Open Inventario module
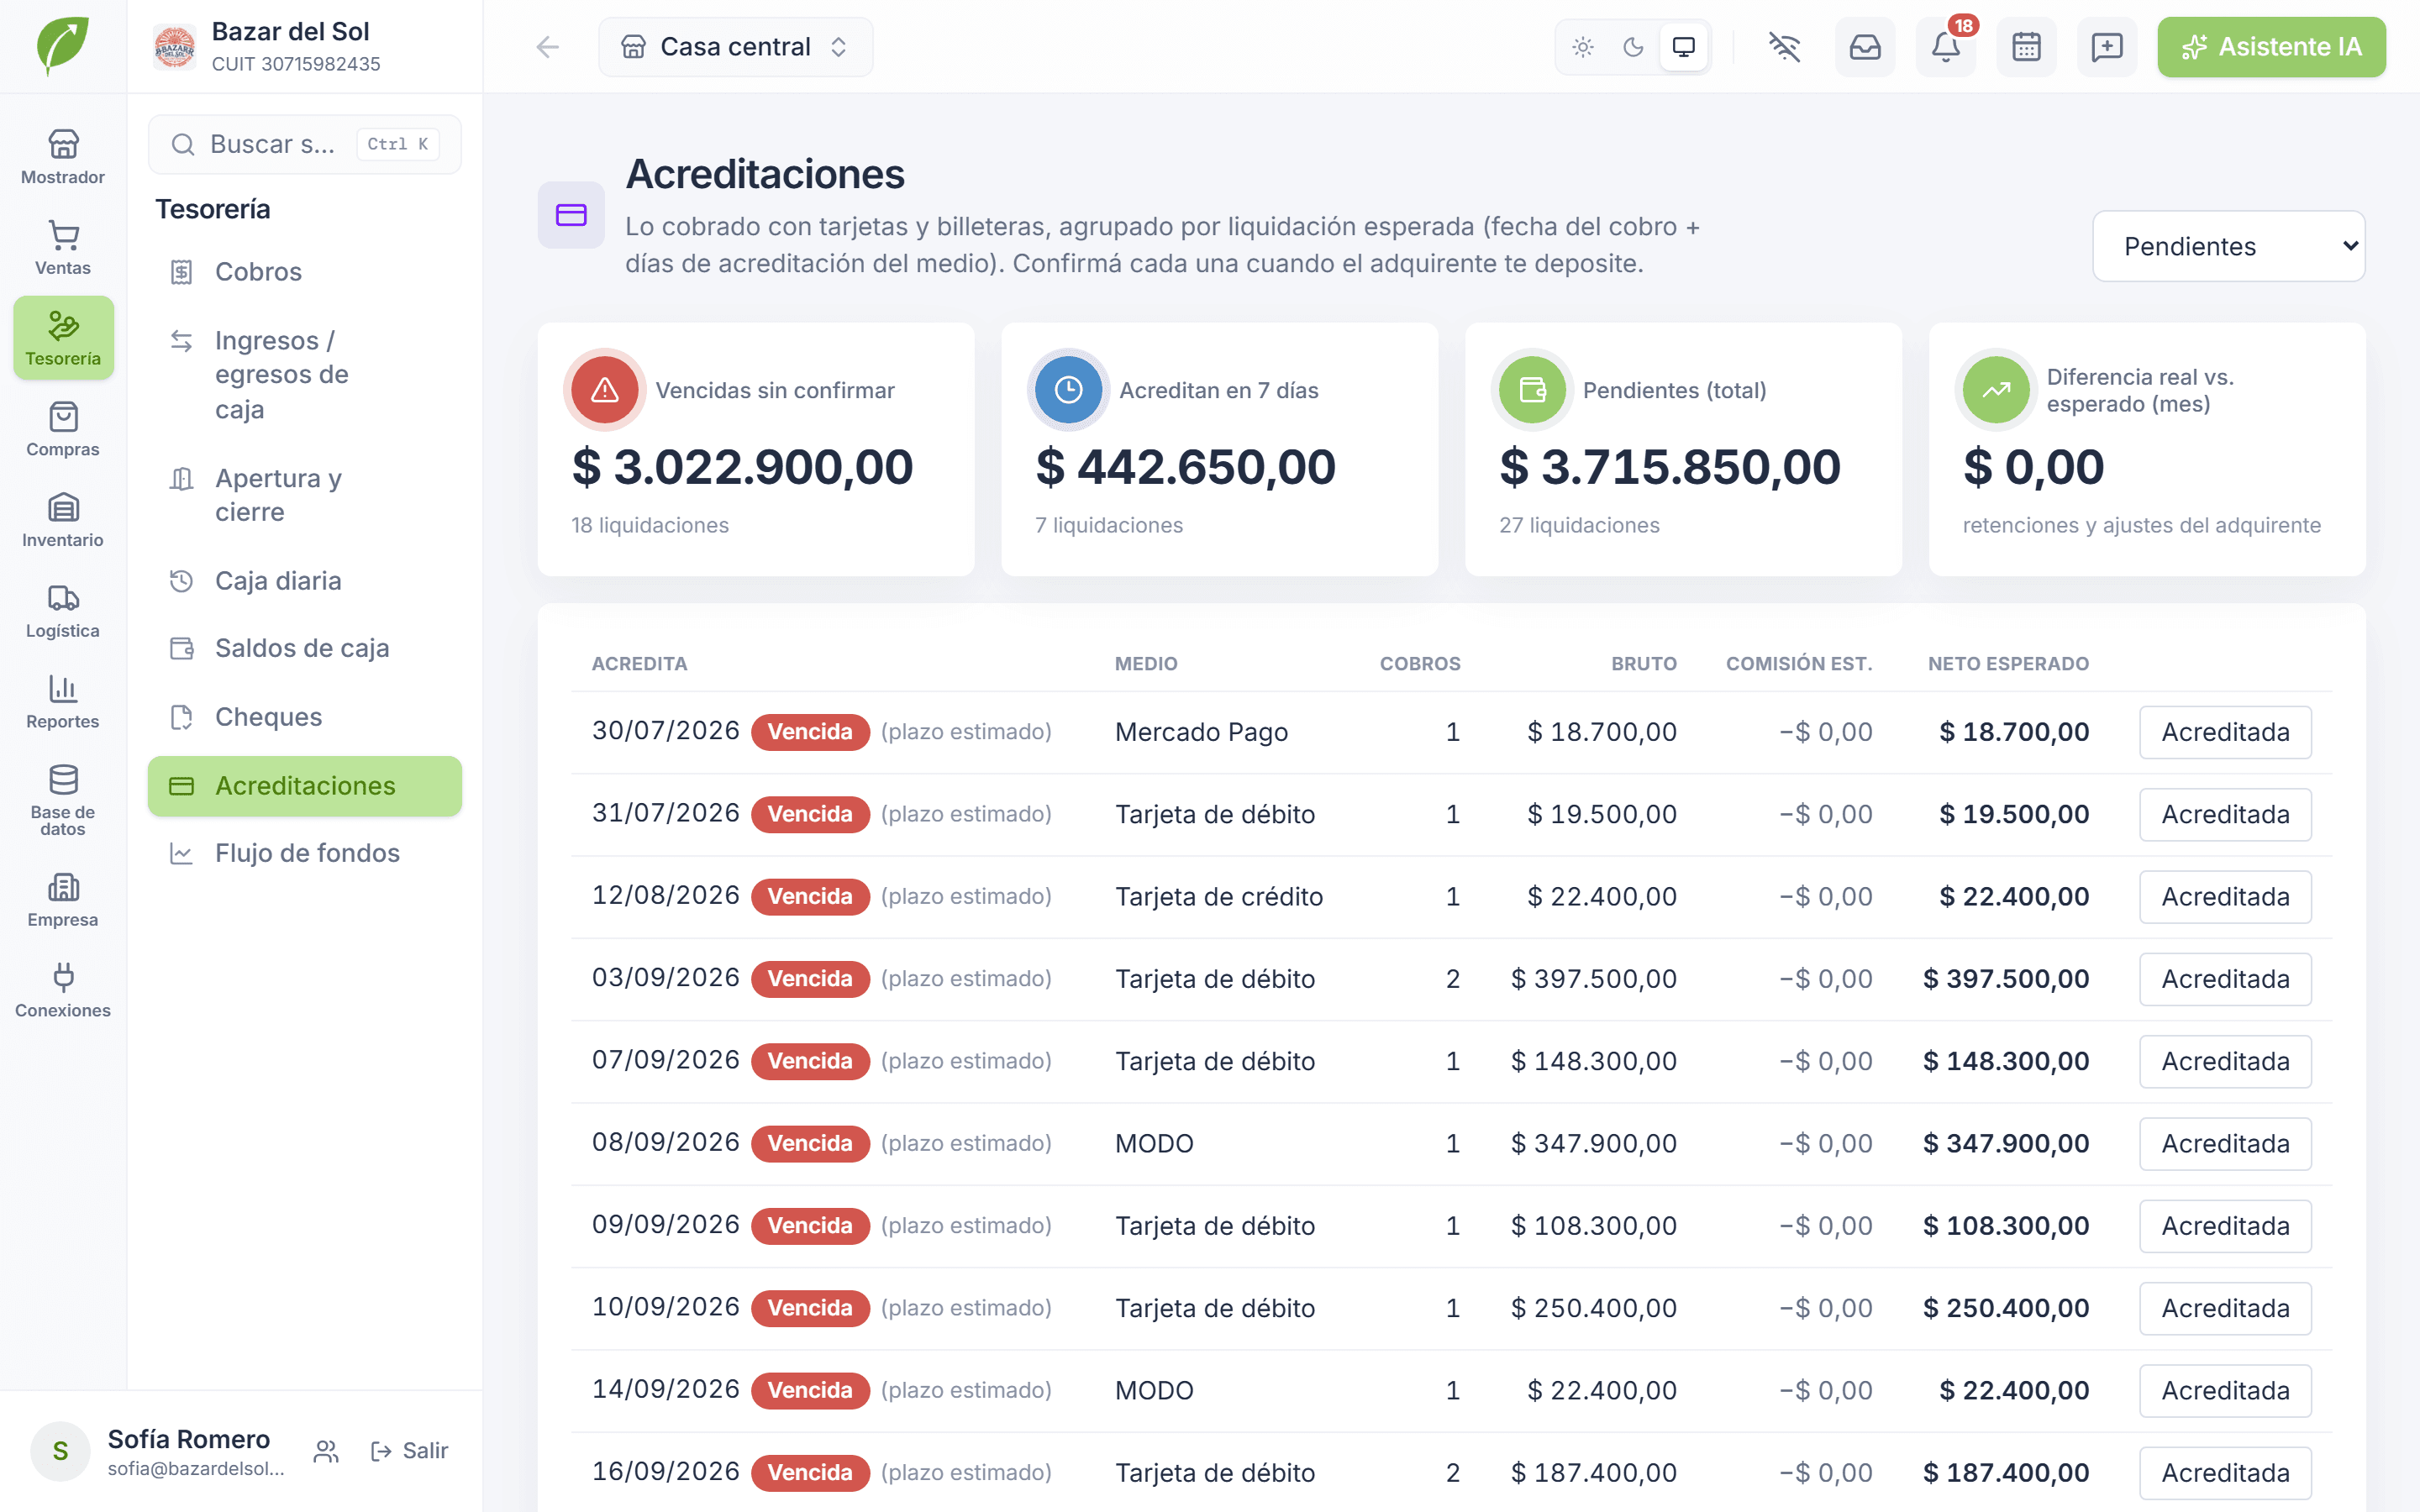2420x1512 pixels. tap(62, 520)
